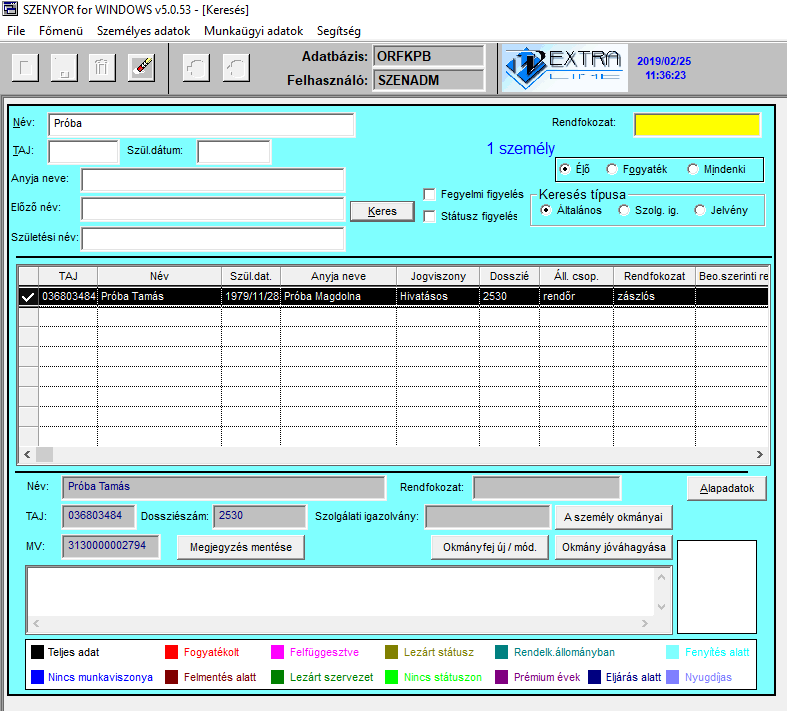Click the black Teljes adat legend square
This screenshot has height=711, width=787.
click(x=37, y=652)
